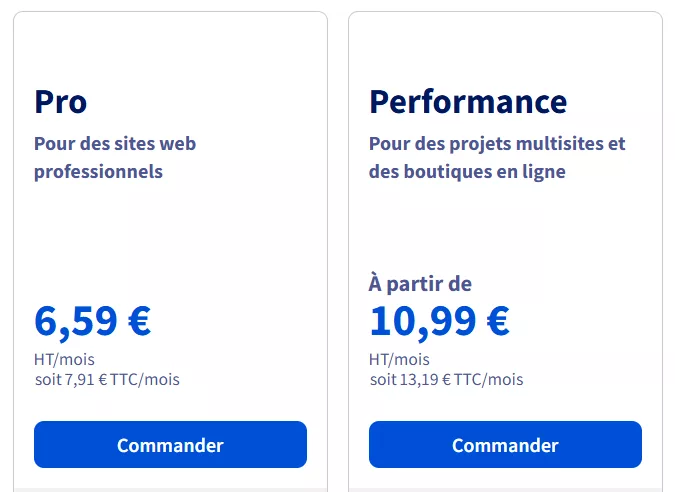The image size is (675, 492).
Task: Click the "soit 13,19 € TTC/mois" text
Action: tap(446, 379)
